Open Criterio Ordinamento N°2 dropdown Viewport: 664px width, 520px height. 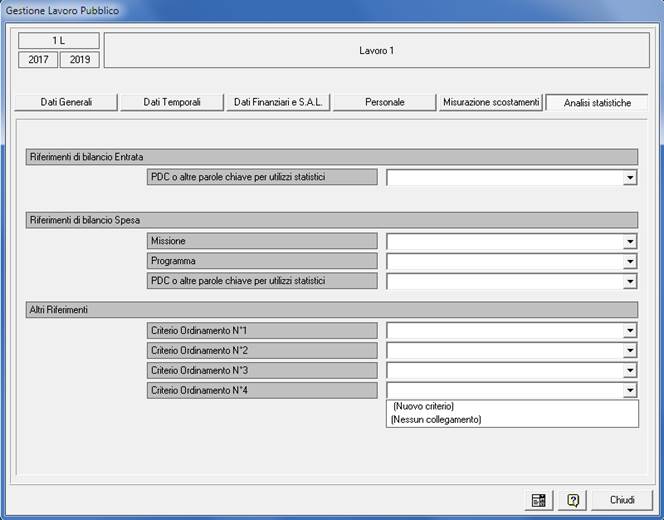pos(630,351)
